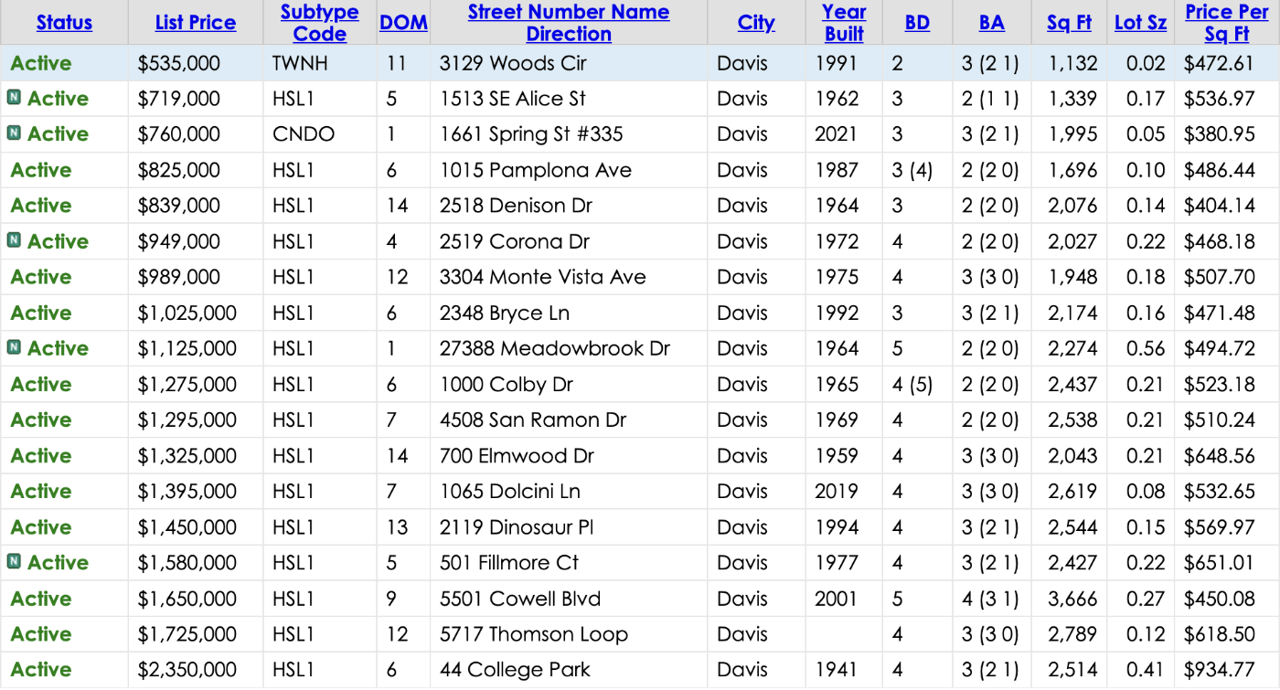Sort listings by DOM column header
Image resolution: width=1280 pixels, height=690 pixels.
coord(403,22)
